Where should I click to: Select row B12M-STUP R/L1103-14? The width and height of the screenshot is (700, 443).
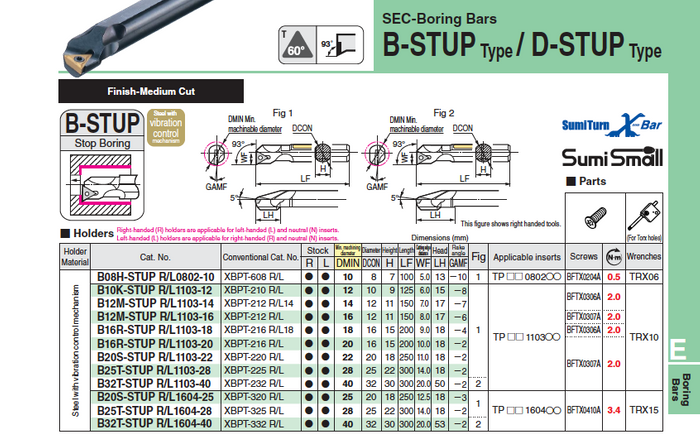(x=279, y=304)
